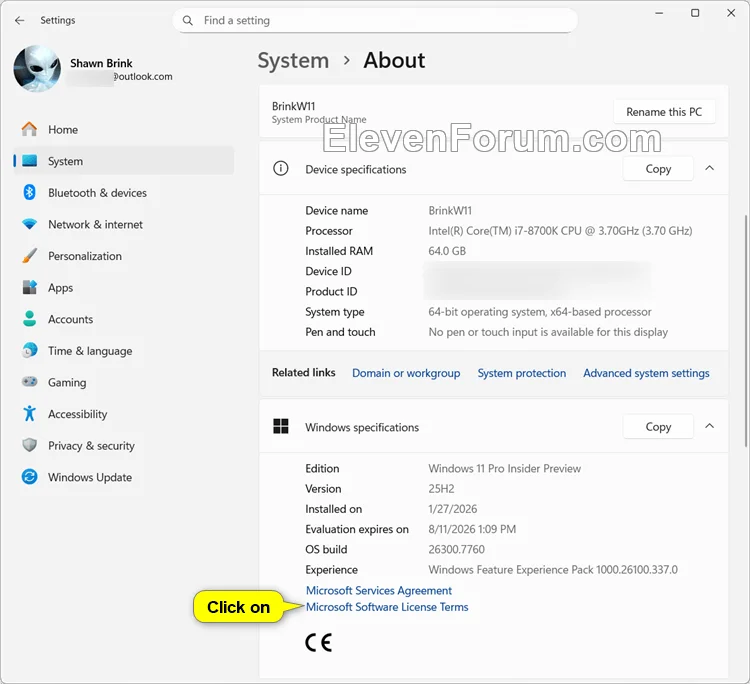Viewport: 750px width, 684px height.
Task: Open Privacy & security settings
Action: pyautogui.click(x=123, y=445)
